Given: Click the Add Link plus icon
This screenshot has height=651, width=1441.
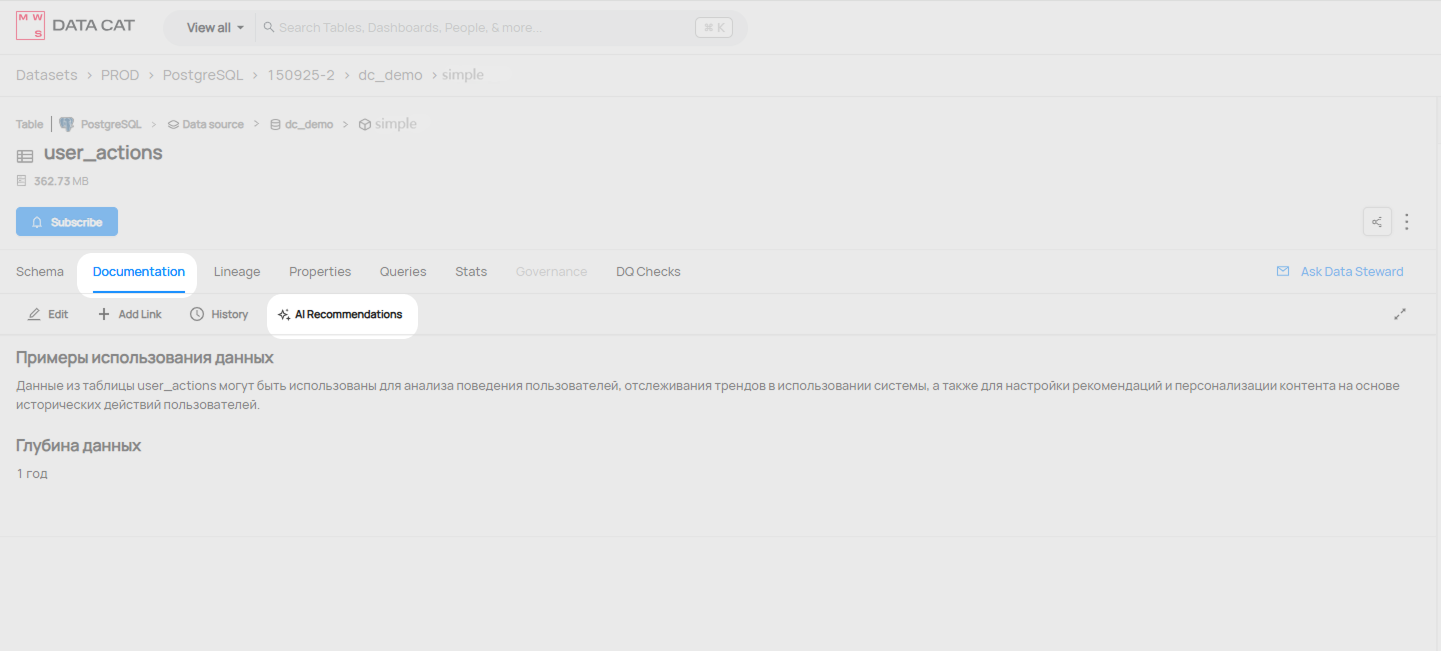Looking at the screenshot, I should click(x=104, y=314).
